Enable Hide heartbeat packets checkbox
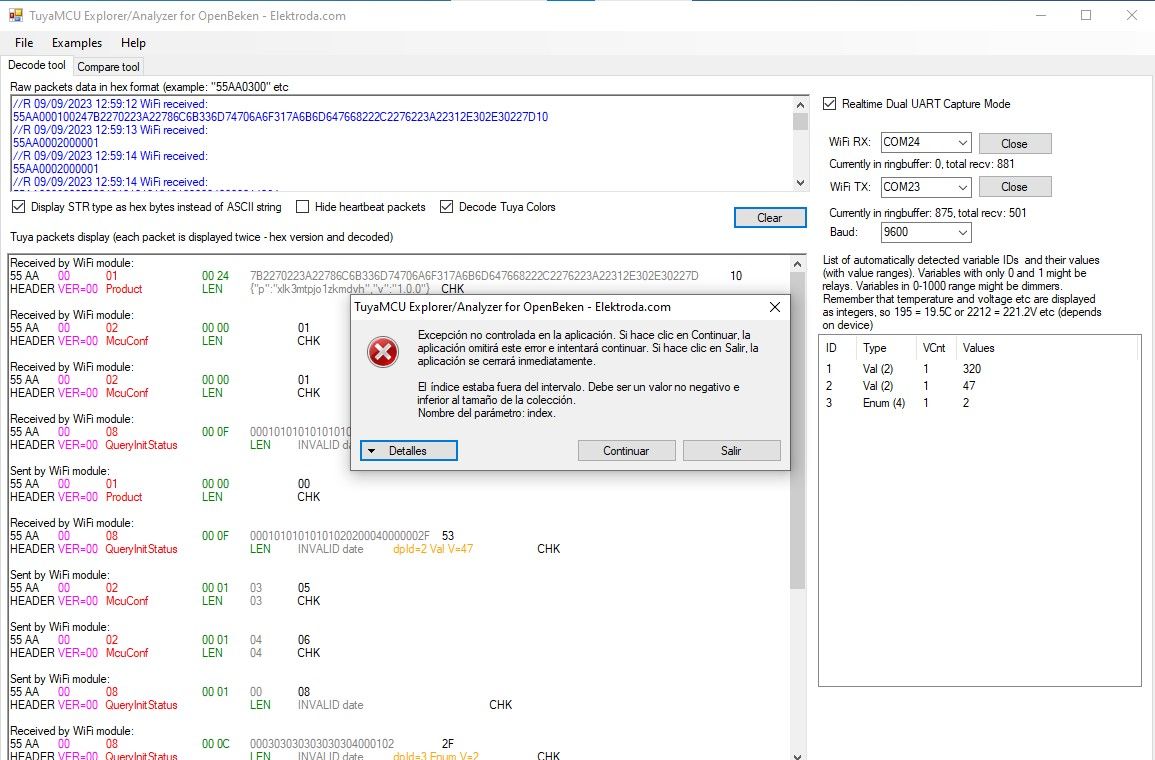1155x760 pixels. [302, 207]
